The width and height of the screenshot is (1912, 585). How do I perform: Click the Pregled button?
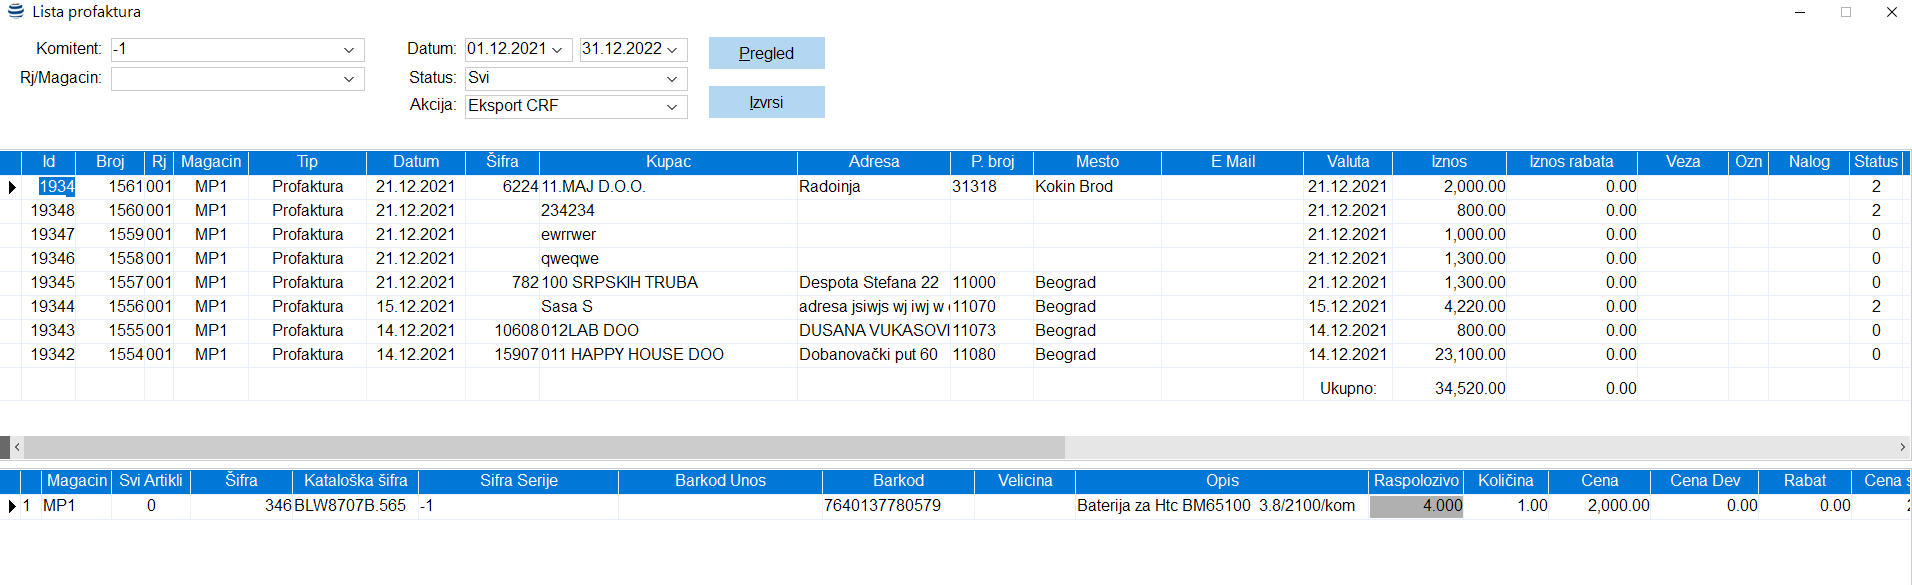[x=766, y=53]
